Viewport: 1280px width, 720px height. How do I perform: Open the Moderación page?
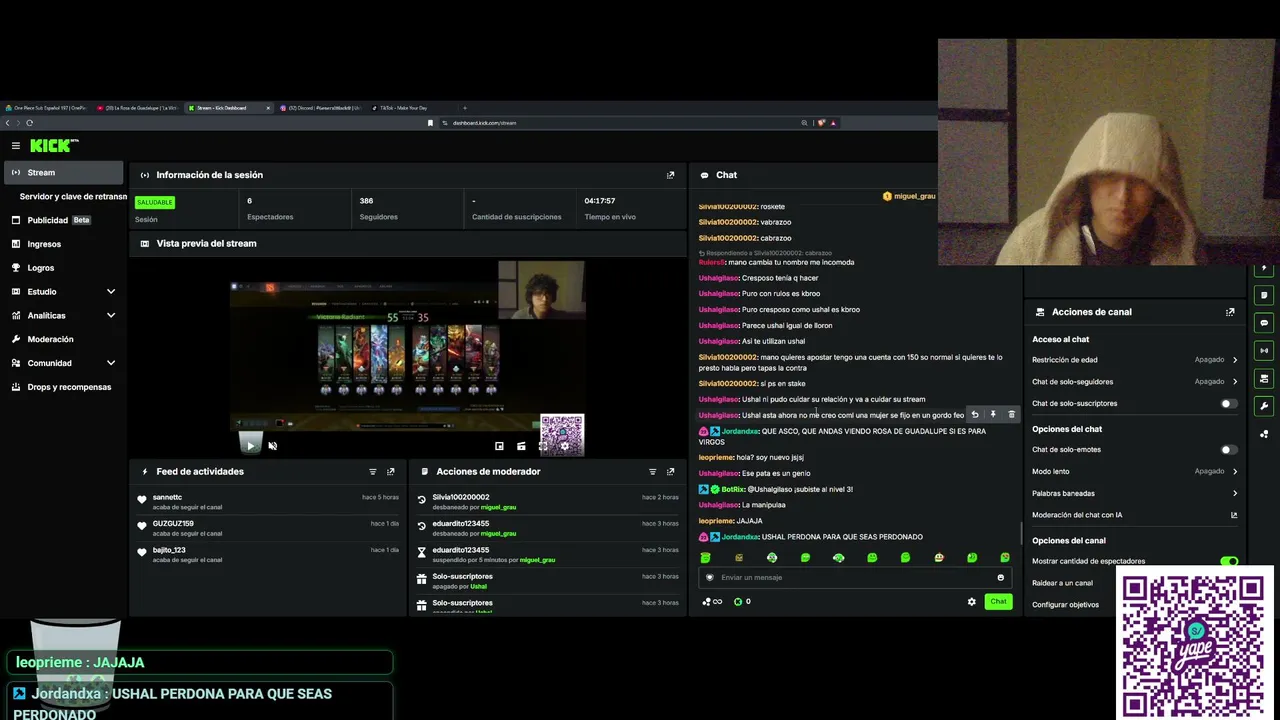(x=64, y=339)
